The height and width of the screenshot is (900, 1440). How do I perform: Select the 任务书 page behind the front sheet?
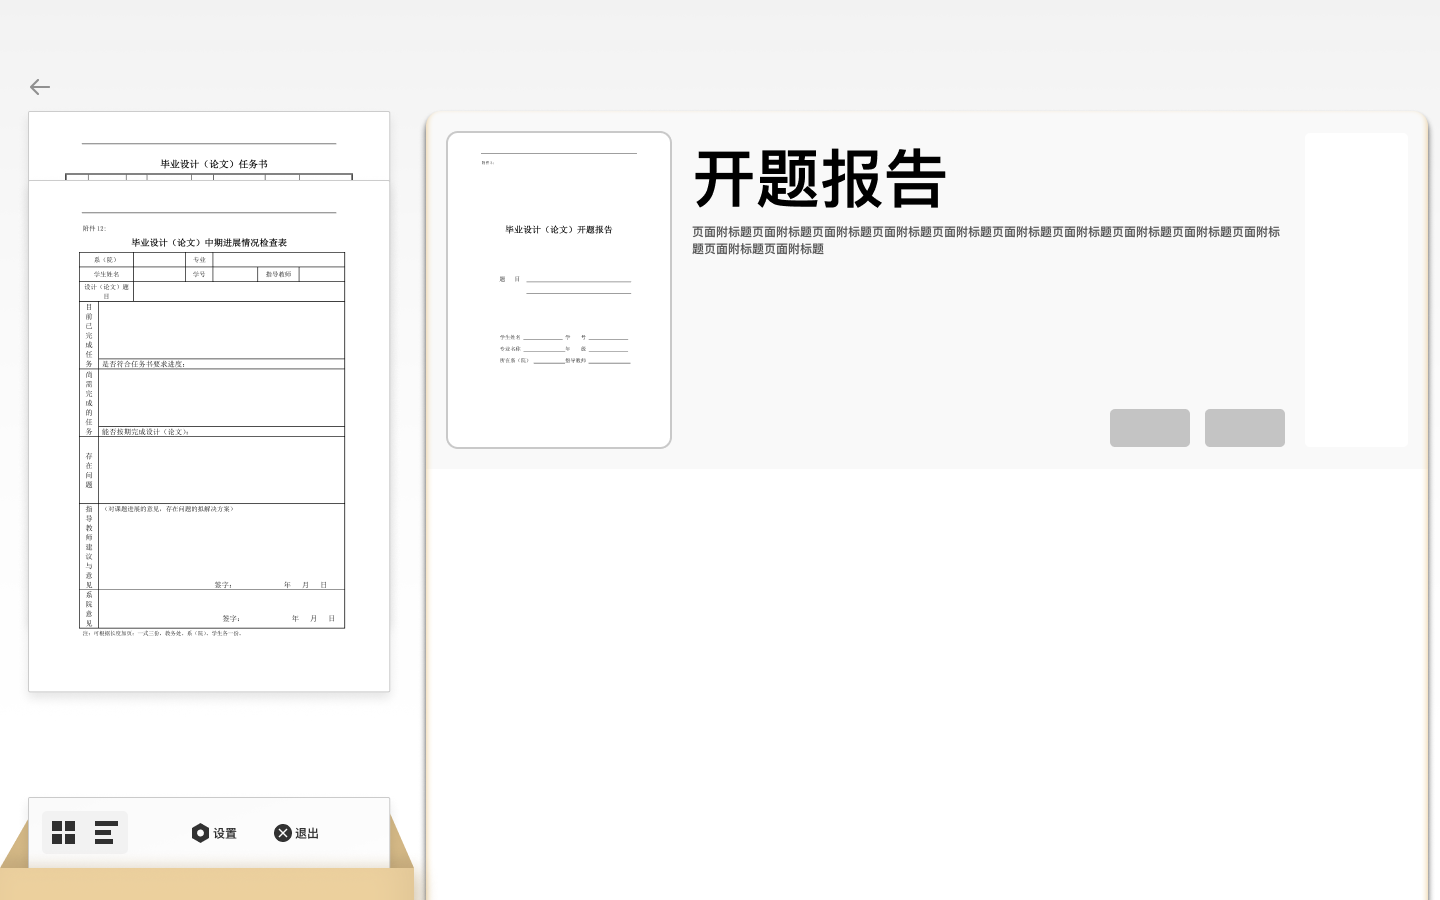point(209,146)
